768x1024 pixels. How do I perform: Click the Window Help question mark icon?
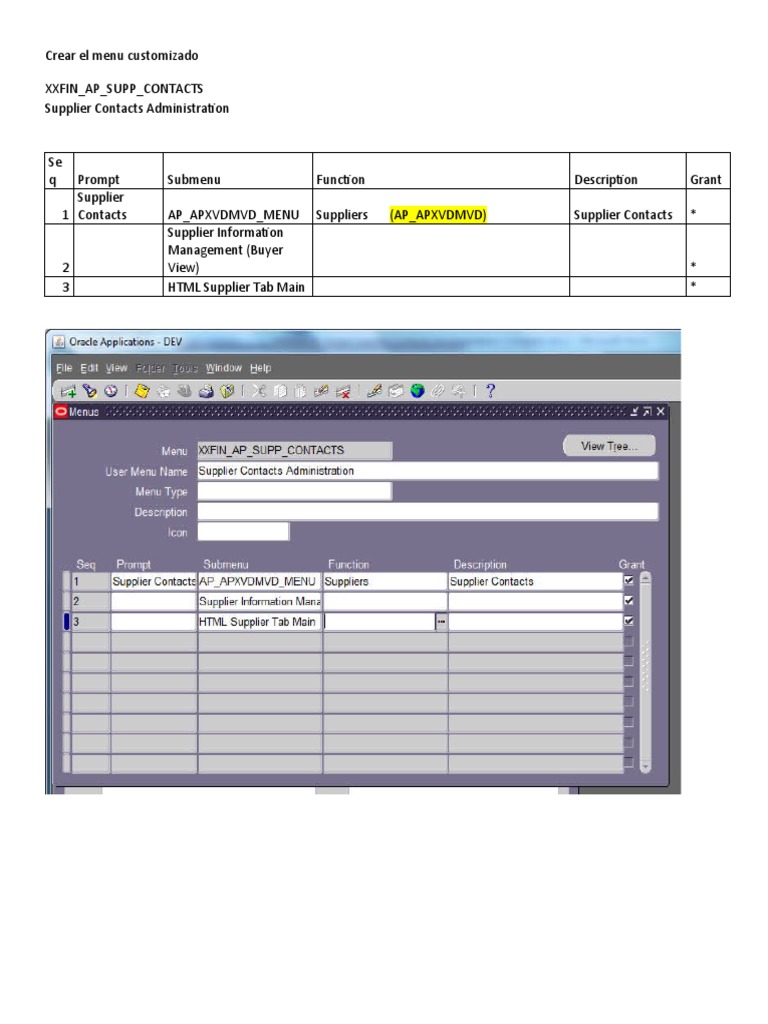(x=490, y=391)
